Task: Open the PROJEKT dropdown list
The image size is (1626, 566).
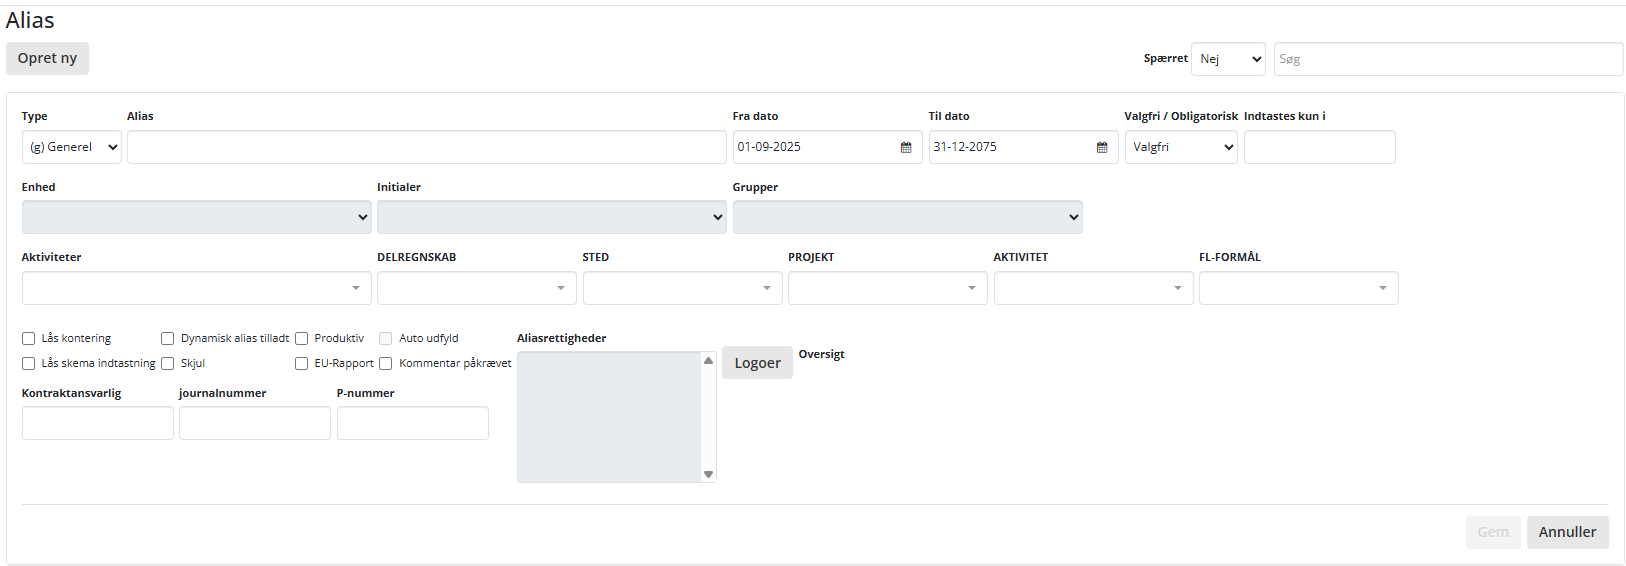Action: [887, 288]
